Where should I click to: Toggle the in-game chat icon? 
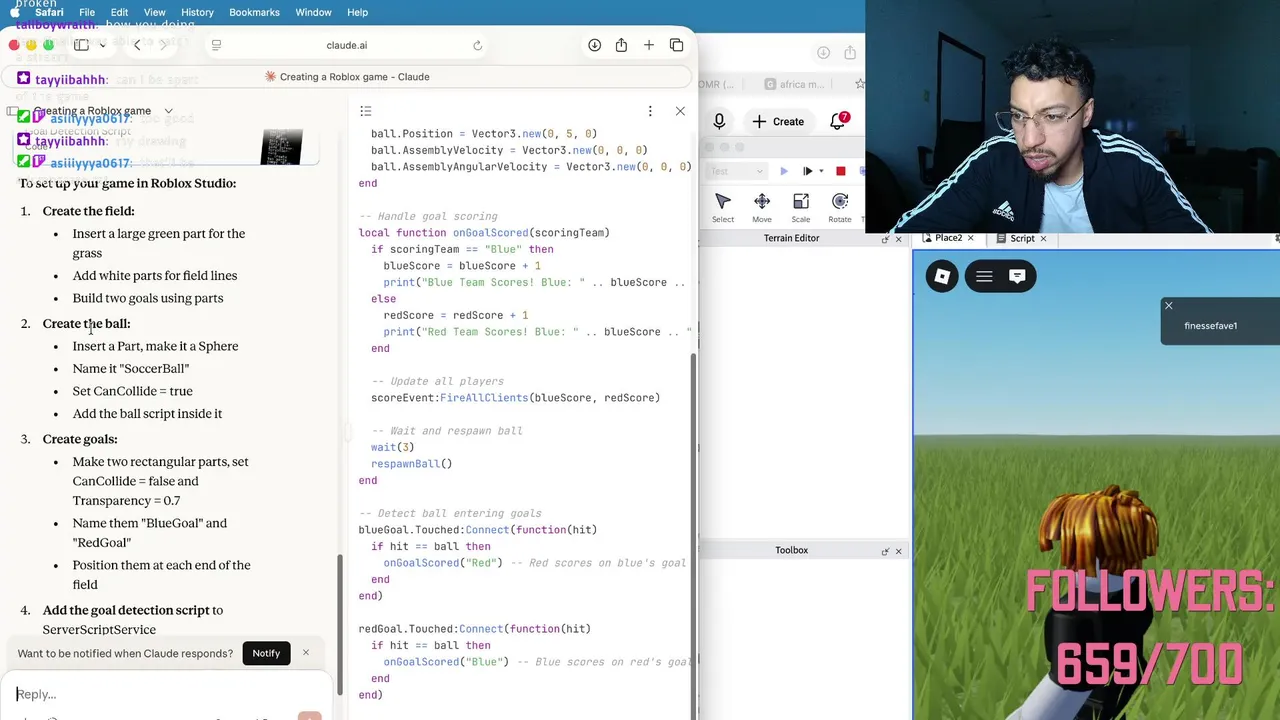click(x=1017, y=277)
